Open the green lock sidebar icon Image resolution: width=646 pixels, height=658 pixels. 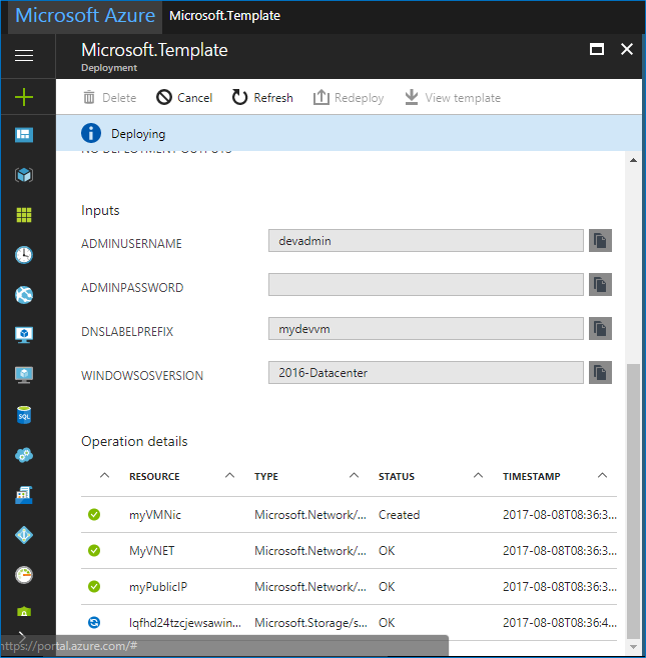[x=24, y=612]
